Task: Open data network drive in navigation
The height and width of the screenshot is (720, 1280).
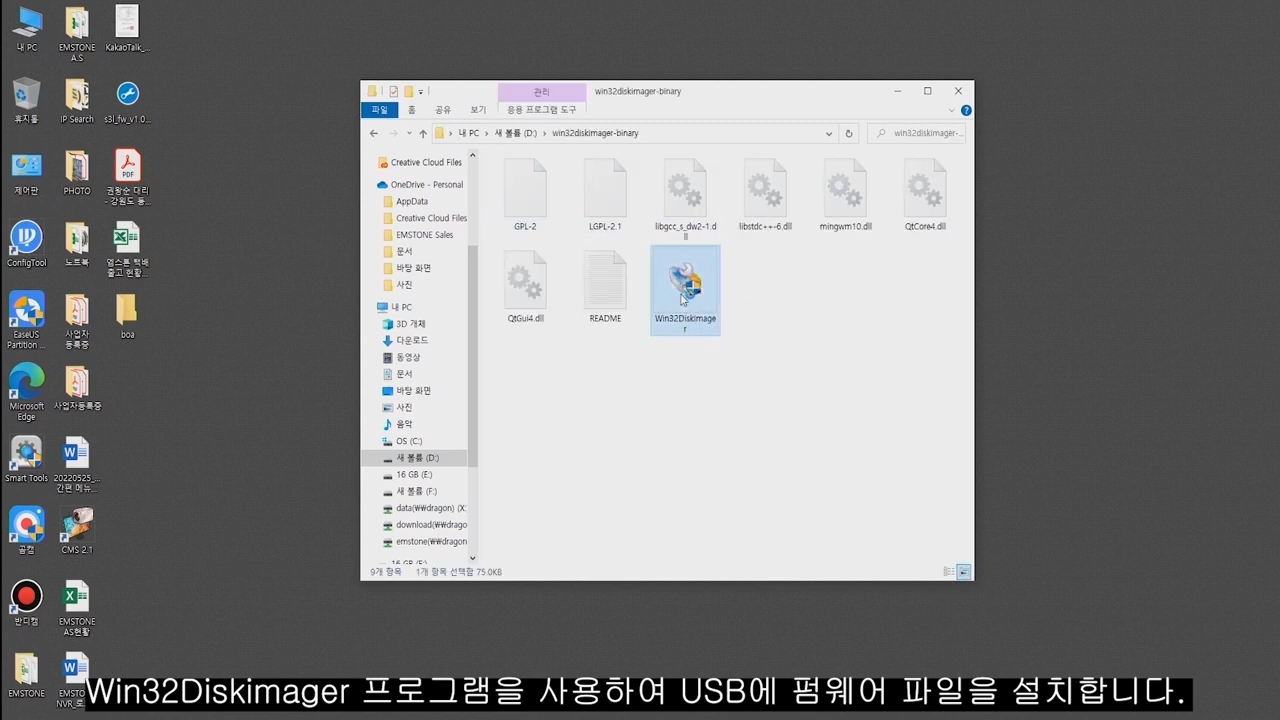Action: [x=424, y=508]
